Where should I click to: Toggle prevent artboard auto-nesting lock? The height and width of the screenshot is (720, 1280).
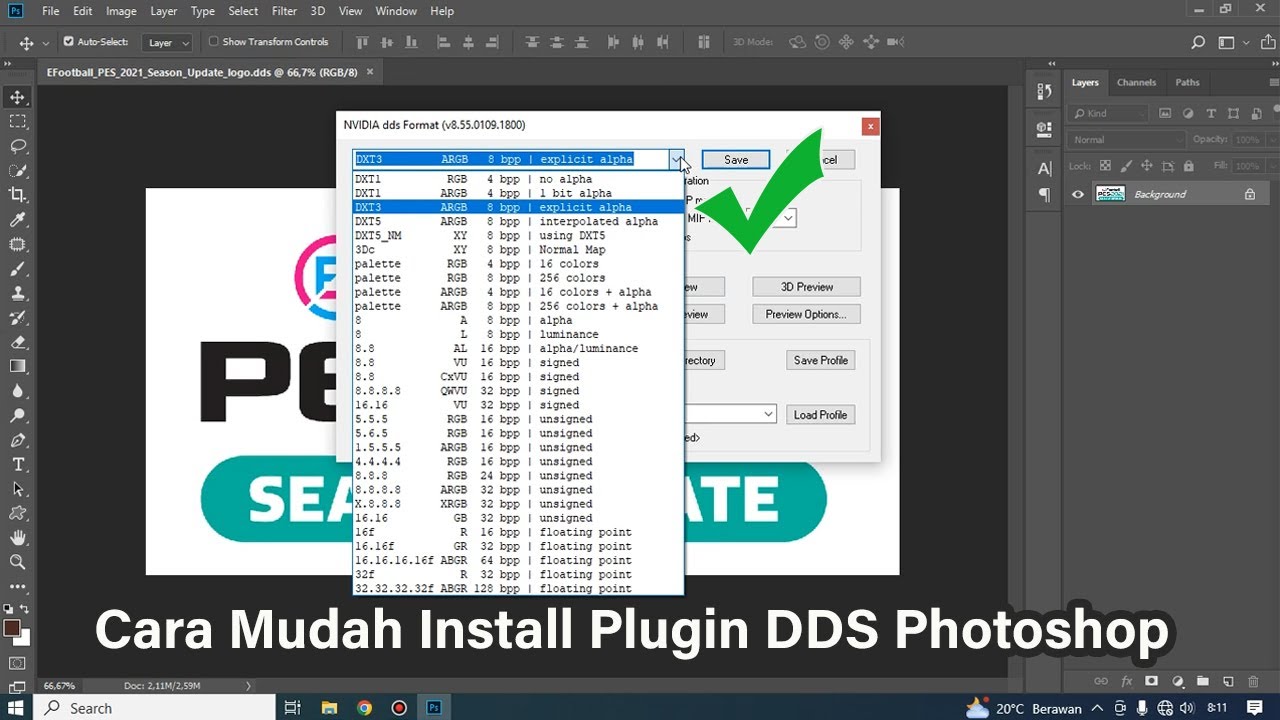pyautogui.click(x=1168, y=166)
